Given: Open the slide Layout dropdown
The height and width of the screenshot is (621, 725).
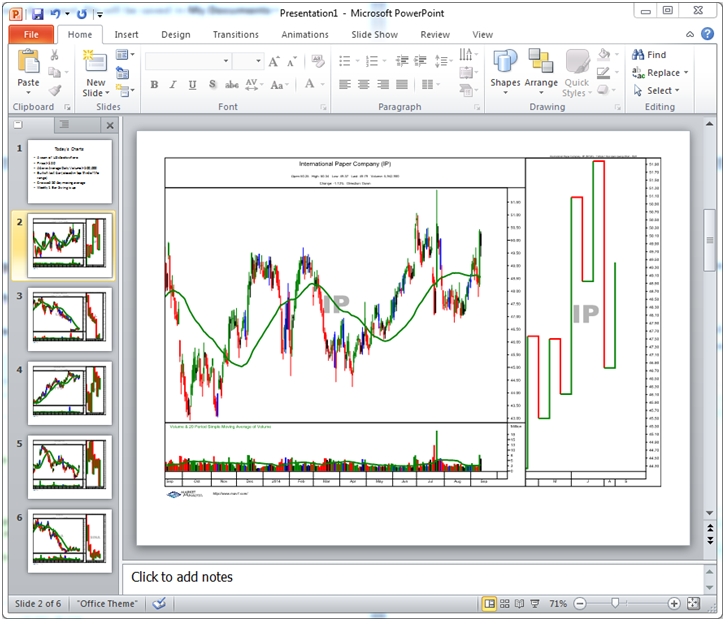Looking at the screenshot, I should coord(125,55).
